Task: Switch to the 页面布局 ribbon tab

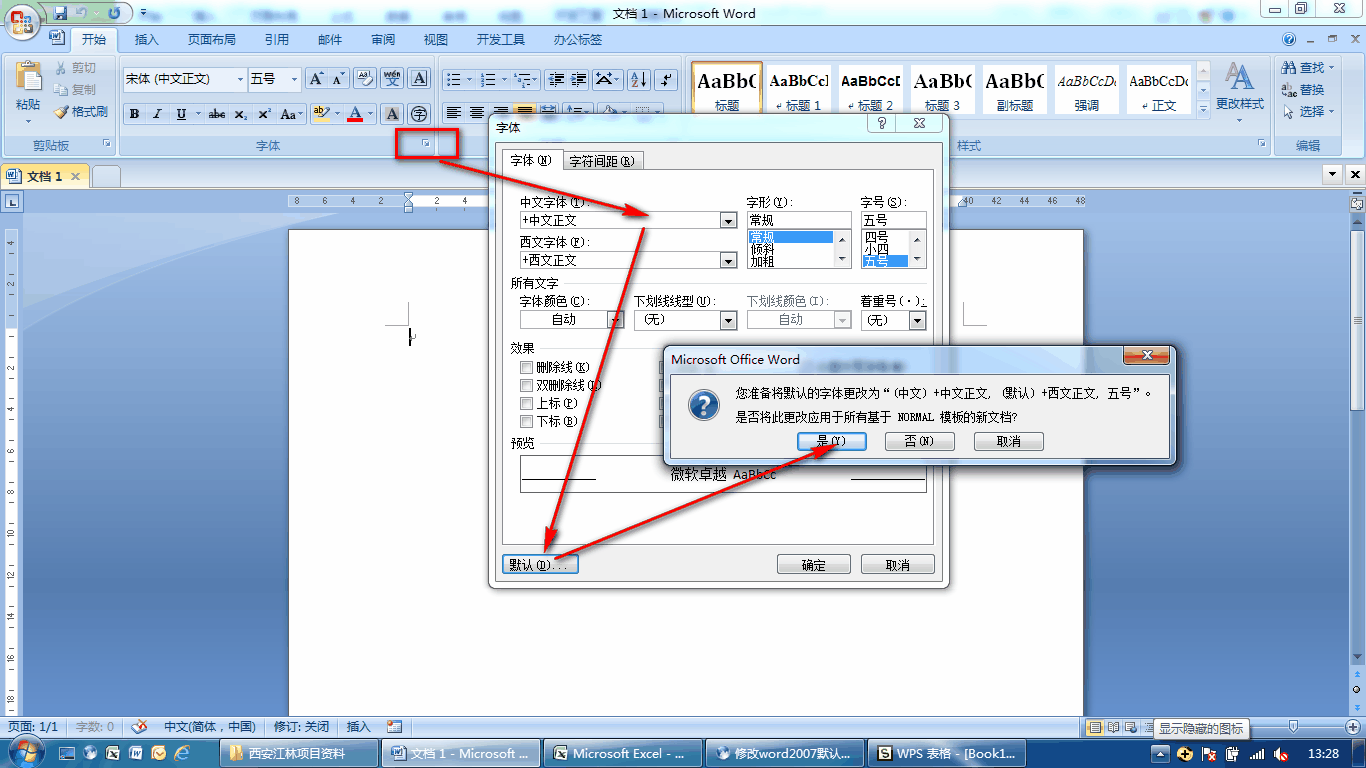Action: pos(212,40)
